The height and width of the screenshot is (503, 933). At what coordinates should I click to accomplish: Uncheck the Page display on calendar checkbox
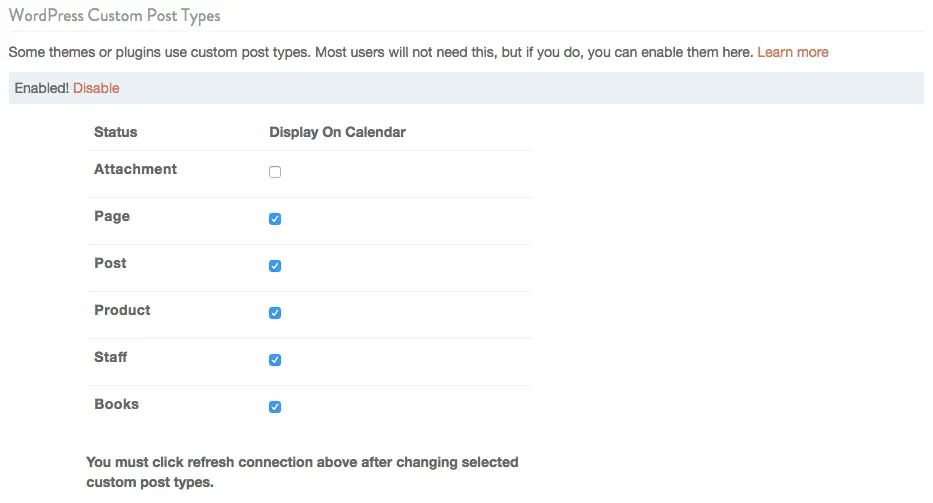(275, 219)
